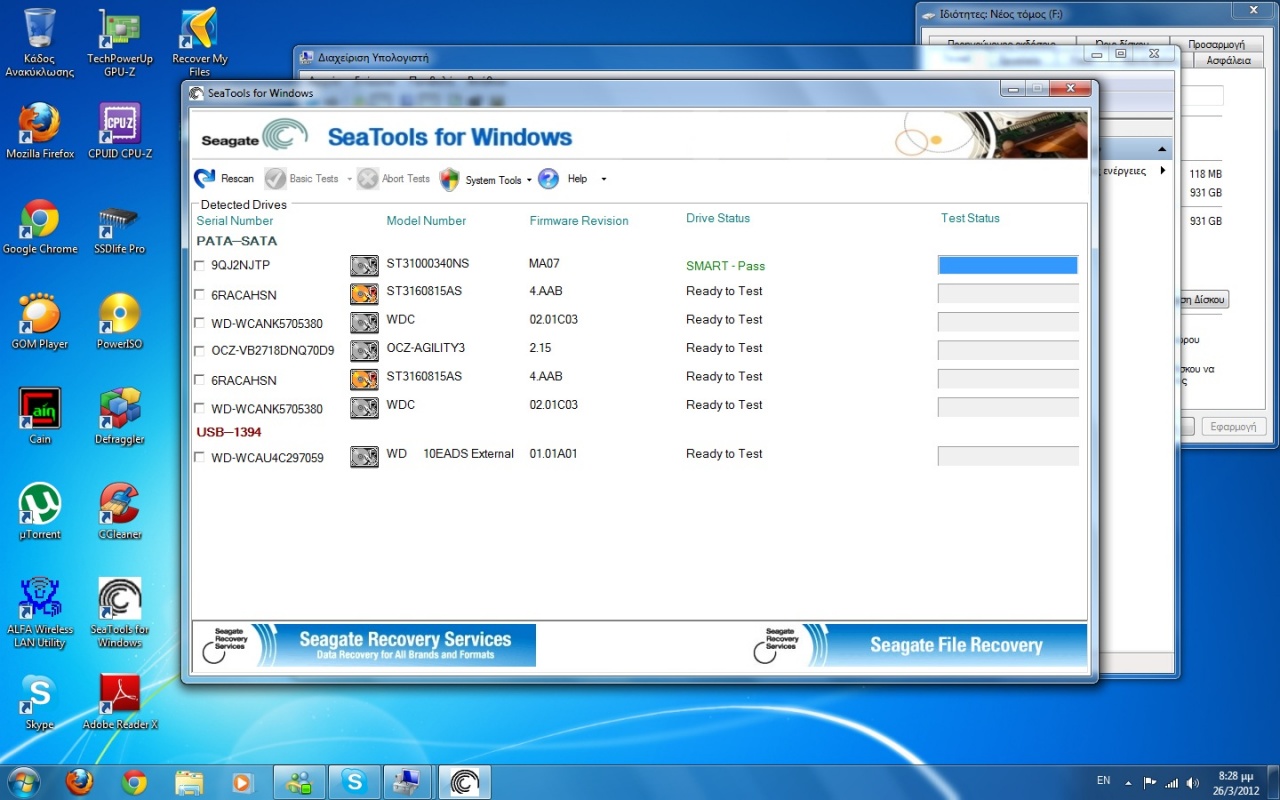This screenshot has height=800, width=1280.
Task: Click the System Tools menu label
Action: pos(493,180)
